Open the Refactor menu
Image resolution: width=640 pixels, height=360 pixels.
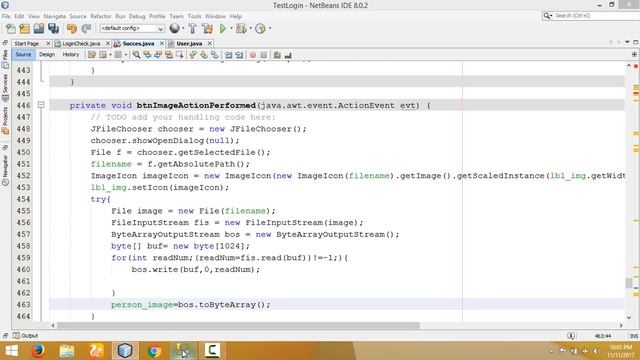point(101,16)
